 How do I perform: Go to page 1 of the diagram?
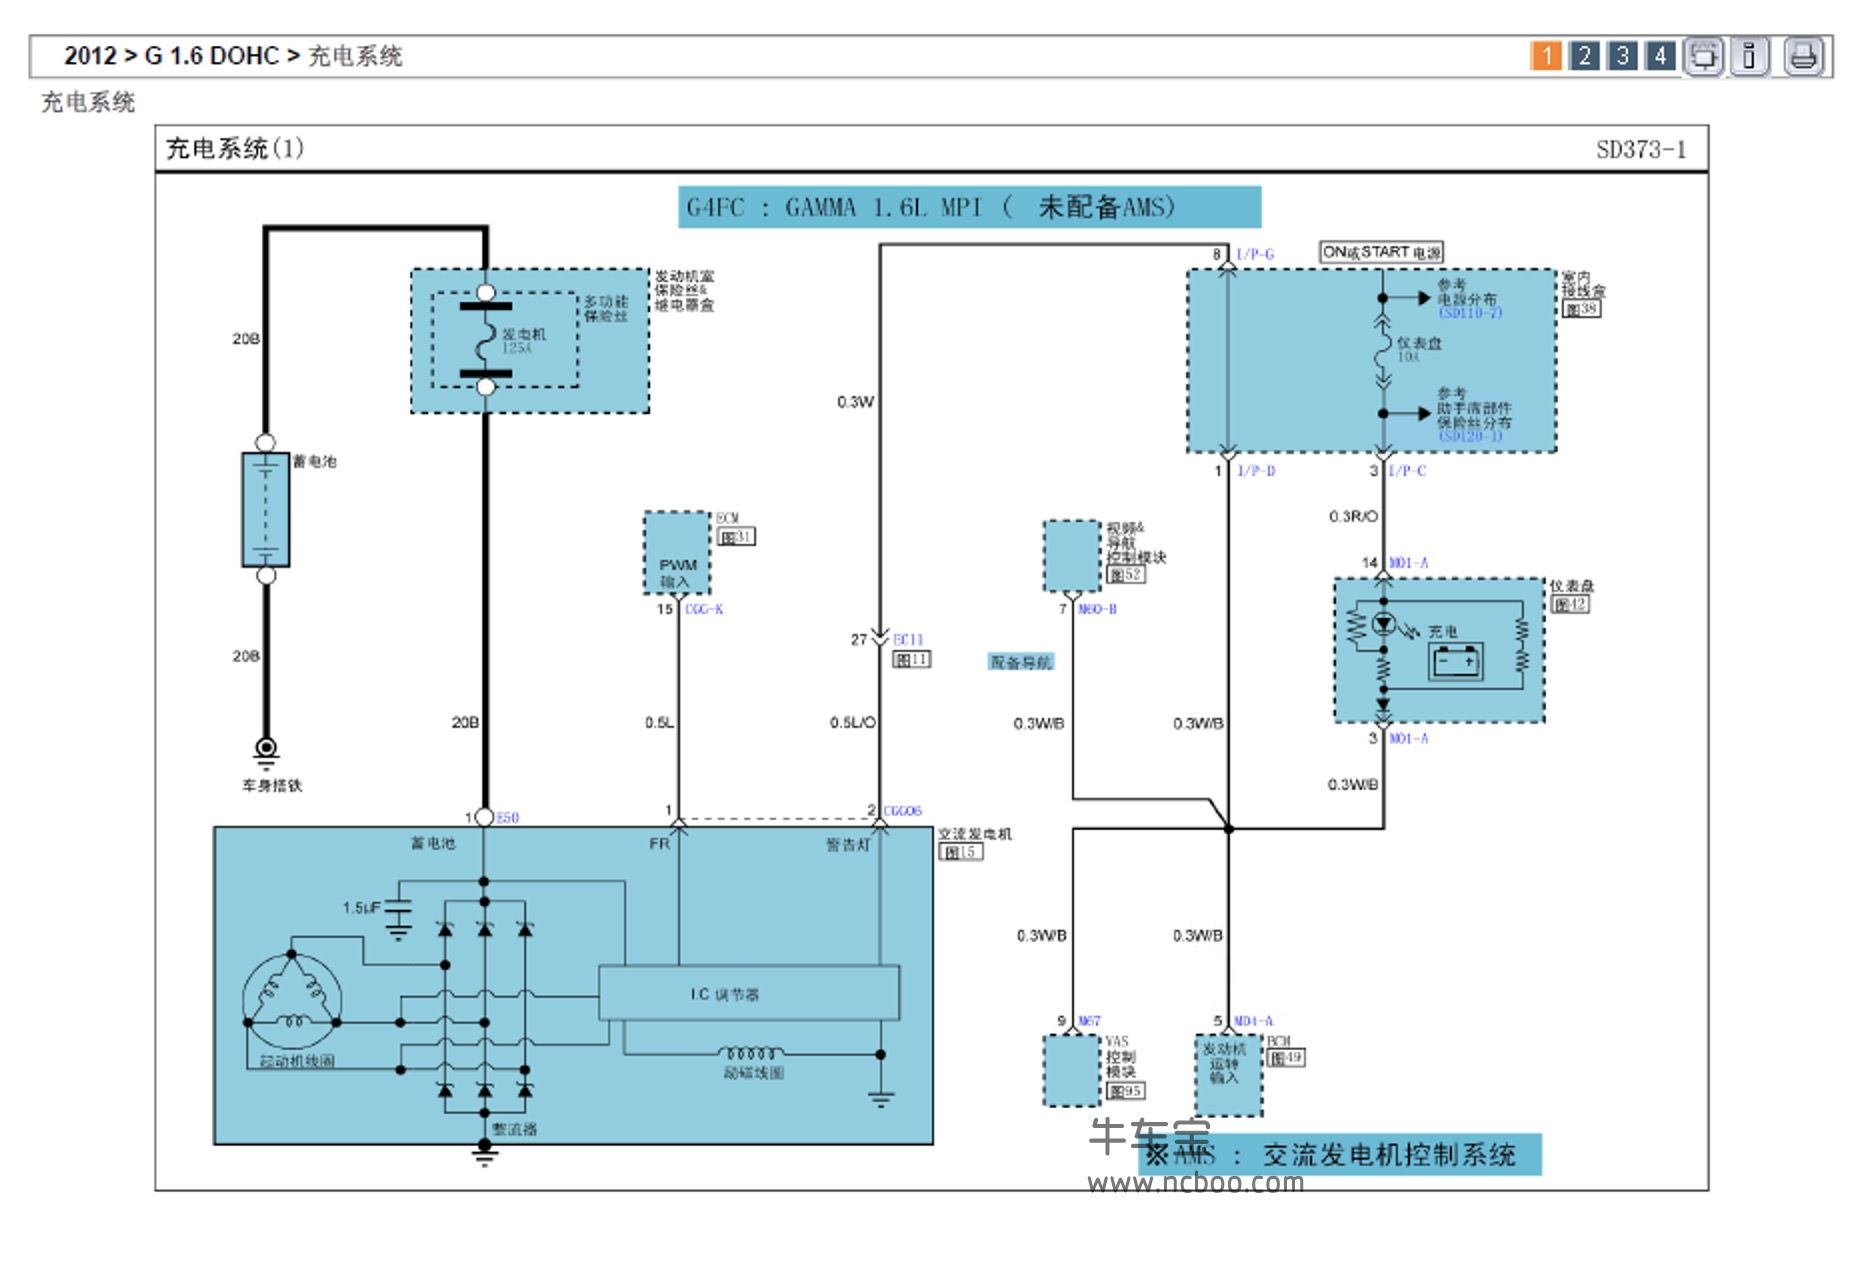pyautogui.click(x=1545, y=56)
